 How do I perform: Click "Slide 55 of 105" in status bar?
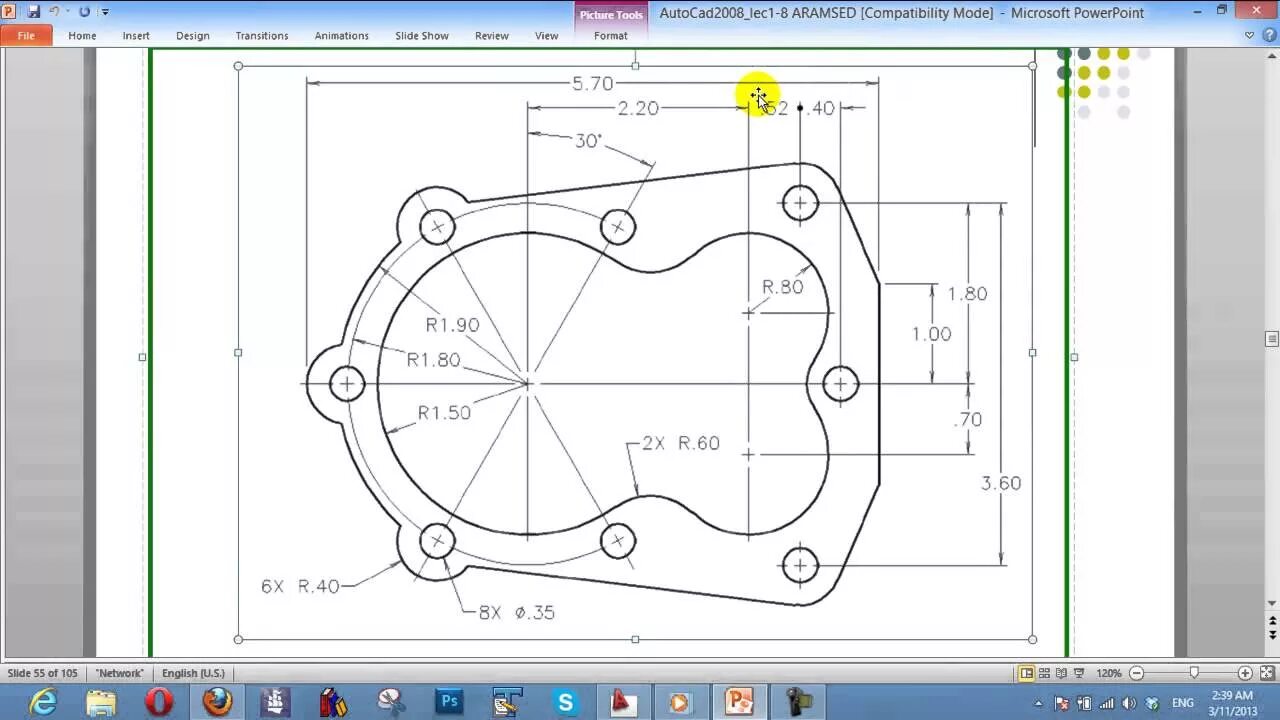tap(42, 673)
